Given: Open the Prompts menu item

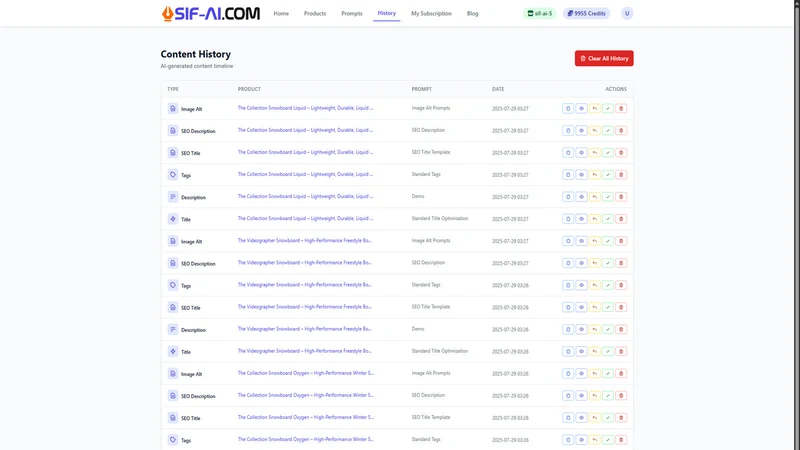Looking at the screenshot, I should (352, 14).
